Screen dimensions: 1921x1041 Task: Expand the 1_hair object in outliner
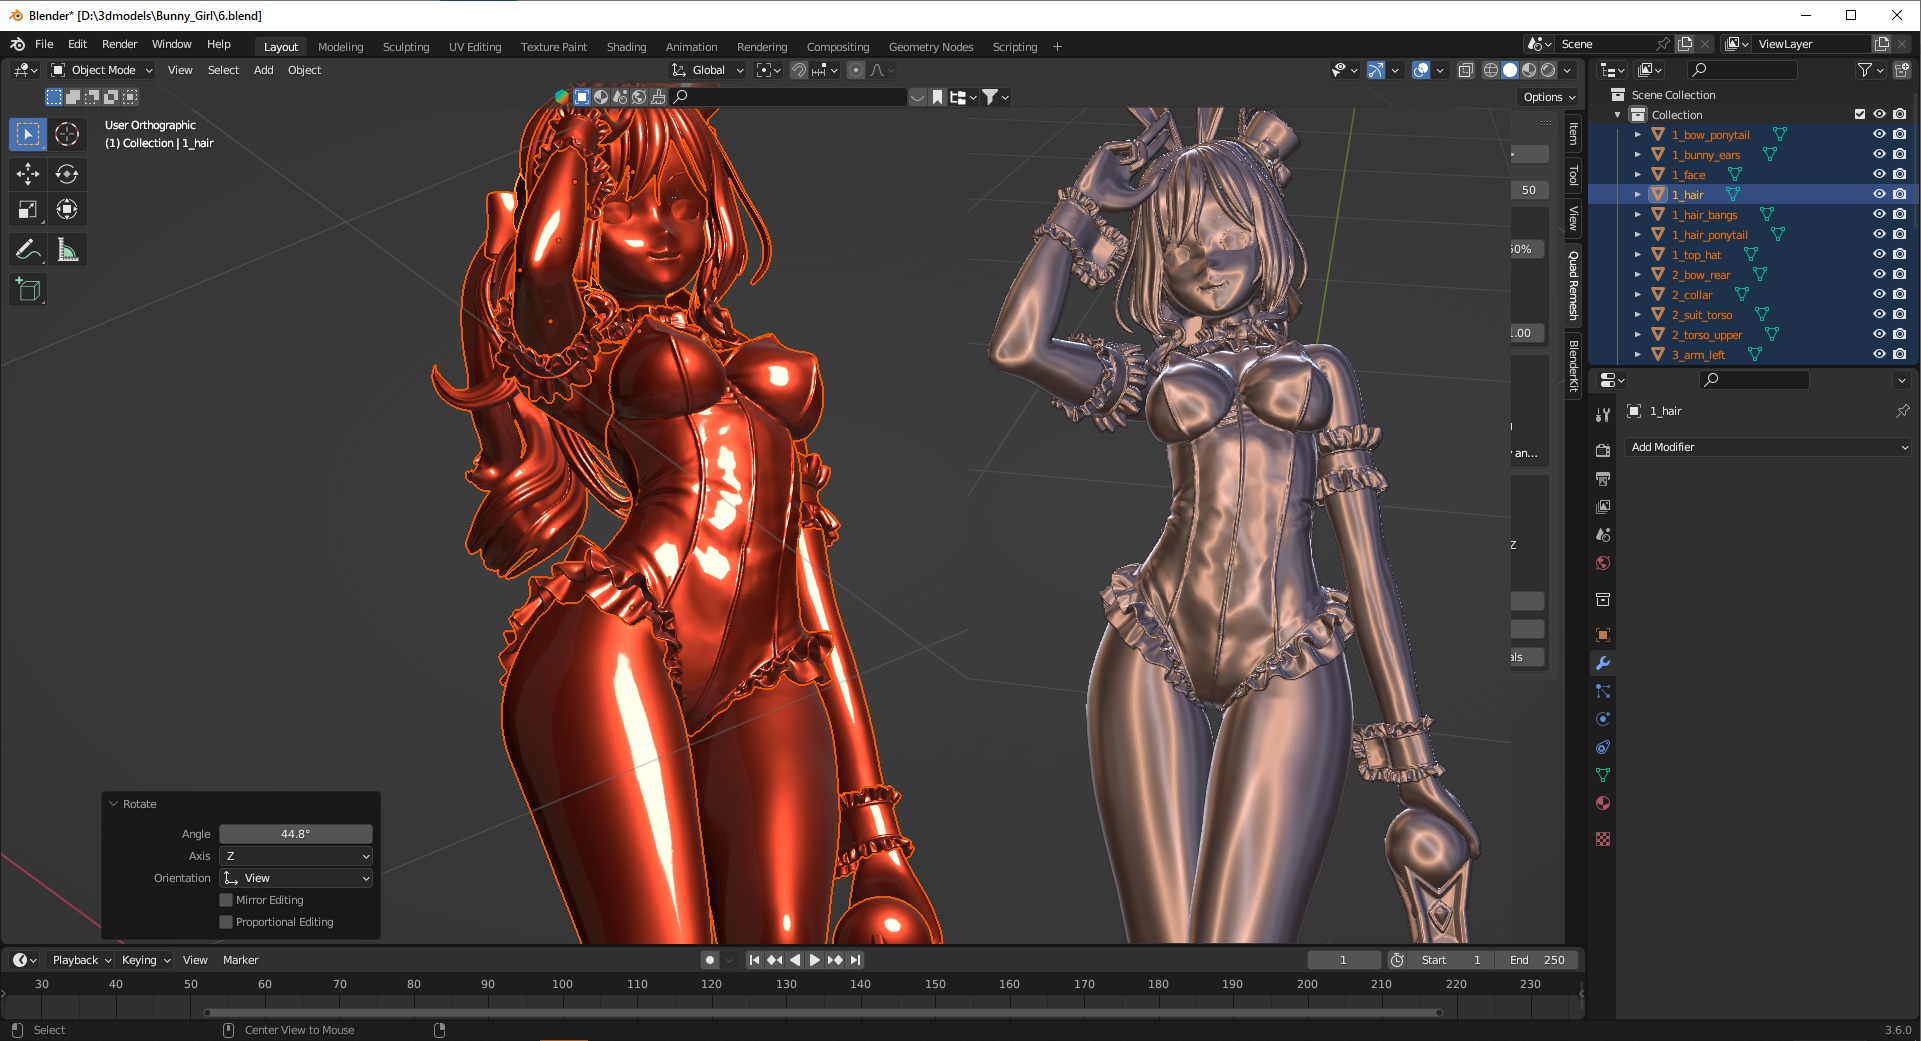pyautogui.click(x=1638, y=194)
